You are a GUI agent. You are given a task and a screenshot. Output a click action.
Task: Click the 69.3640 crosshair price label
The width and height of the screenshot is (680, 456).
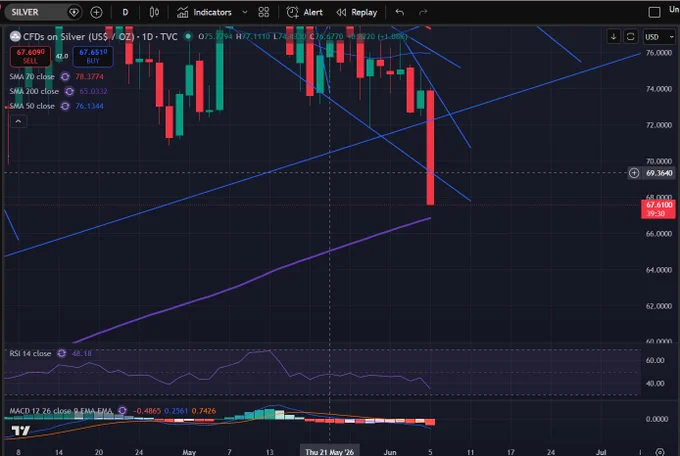(x=659, y=173)
